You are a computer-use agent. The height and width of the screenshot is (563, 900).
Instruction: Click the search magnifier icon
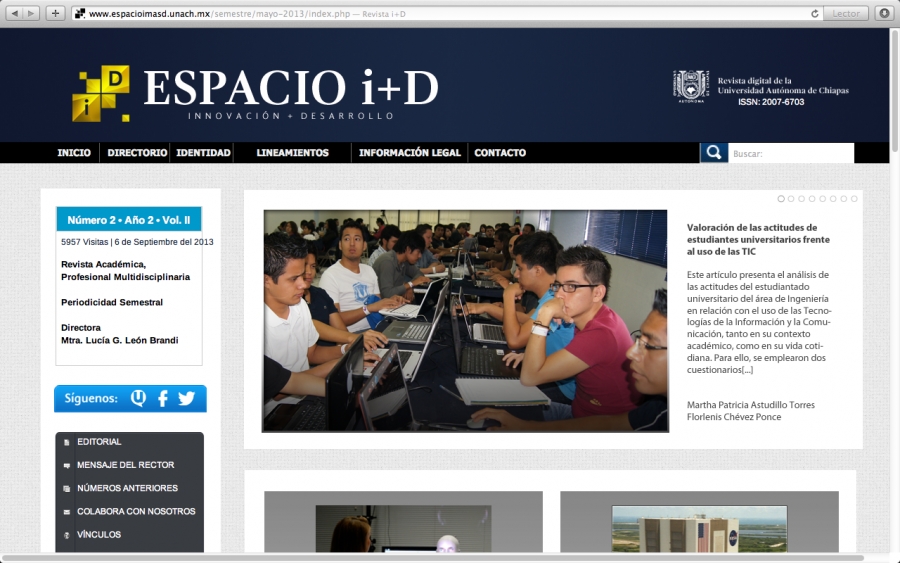click(x=714, y=153)
